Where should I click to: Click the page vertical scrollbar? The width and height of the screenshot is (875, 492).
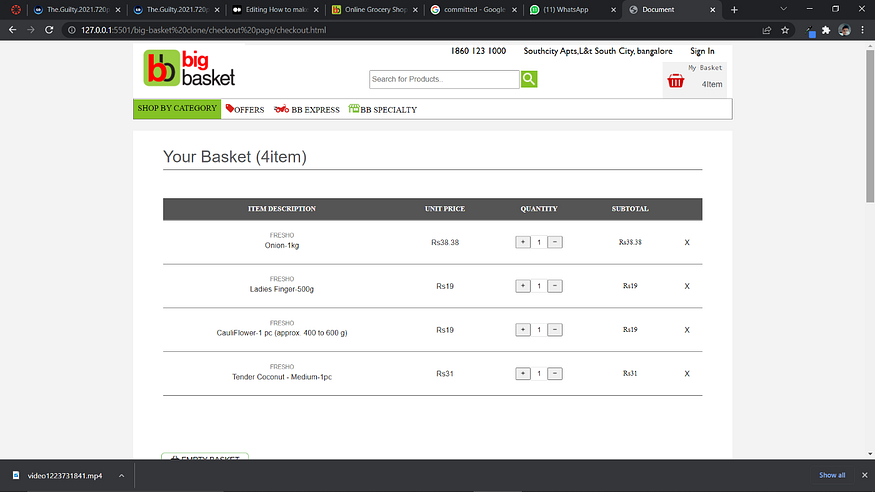(870, 127)
